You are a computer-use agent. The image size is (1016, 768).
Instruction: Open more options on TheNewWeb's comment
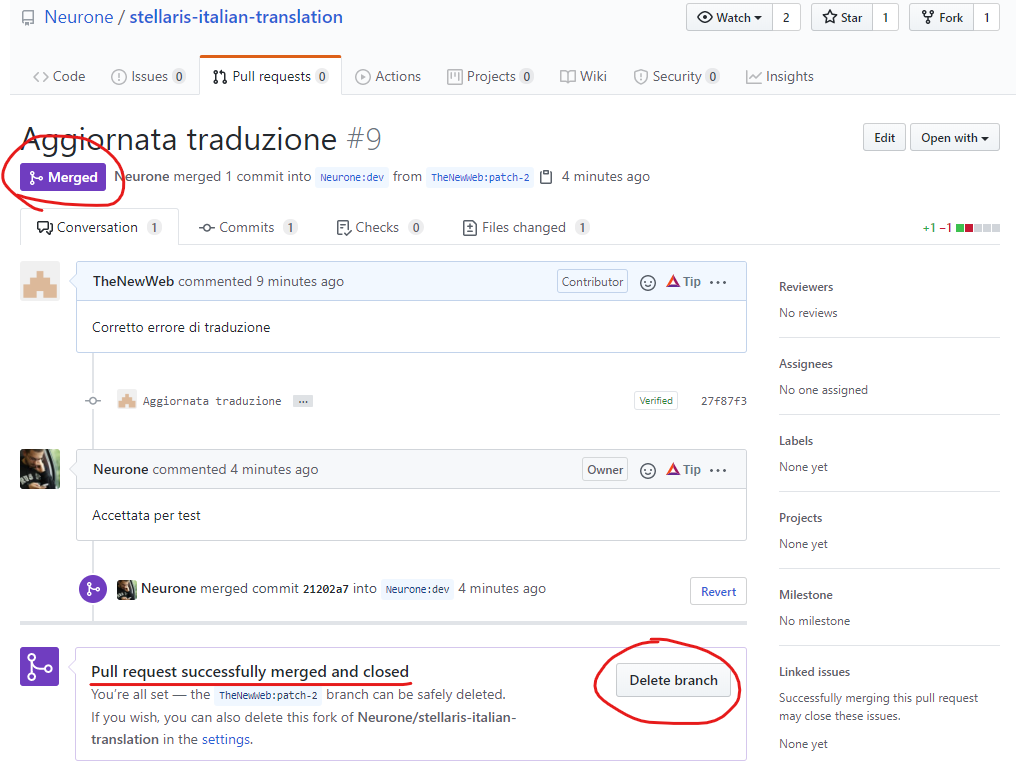718,283
